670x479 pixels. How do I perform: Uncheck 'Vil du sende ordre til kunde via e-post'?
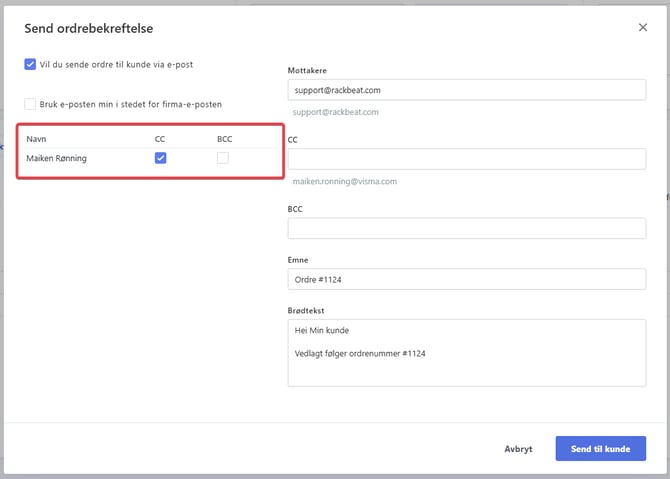tap(31, 64)
